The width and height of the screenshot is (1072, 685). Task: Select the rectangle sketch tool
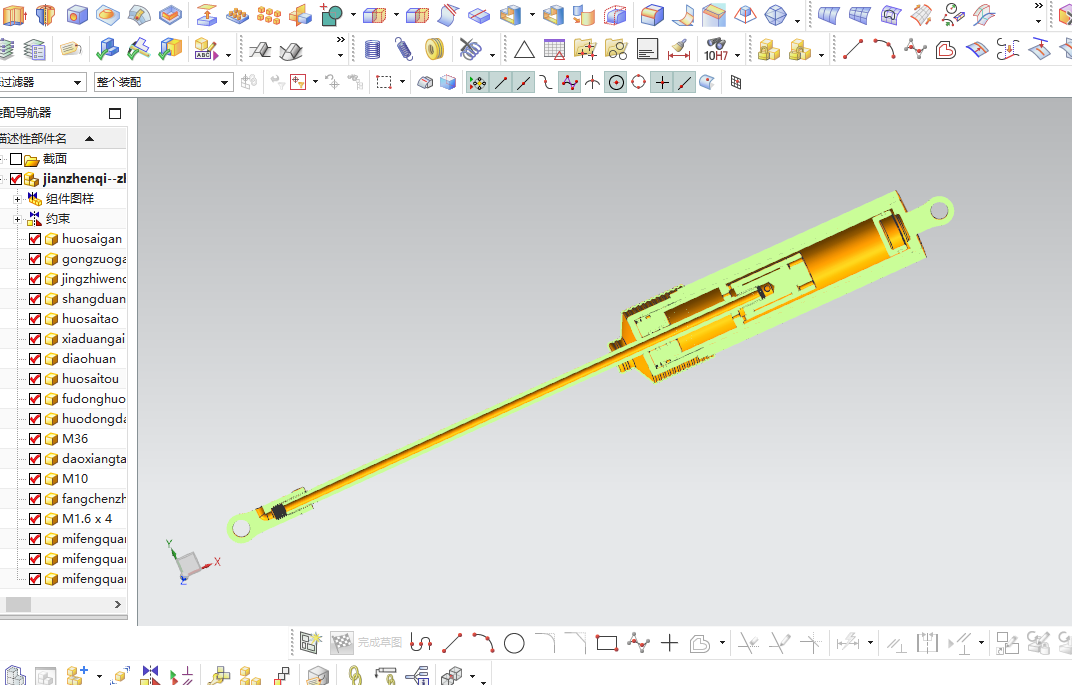(606, 643)
